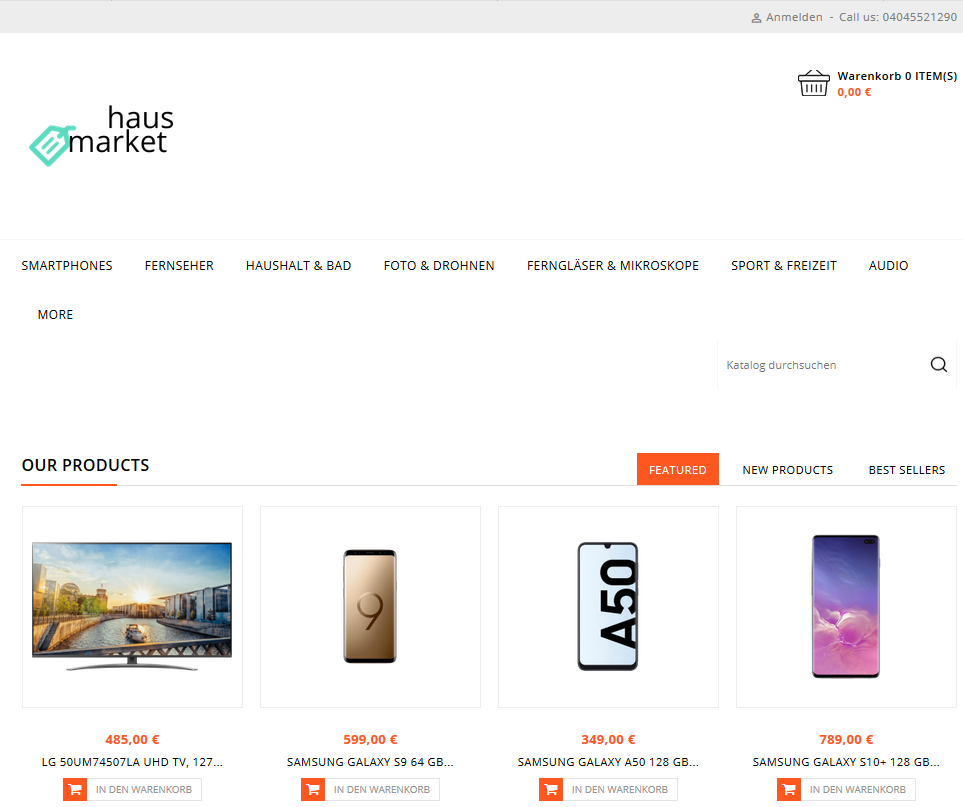Click the Anmelden sign-in link
Viewport: 963px width, 807px height.
(x=793, y=17)
